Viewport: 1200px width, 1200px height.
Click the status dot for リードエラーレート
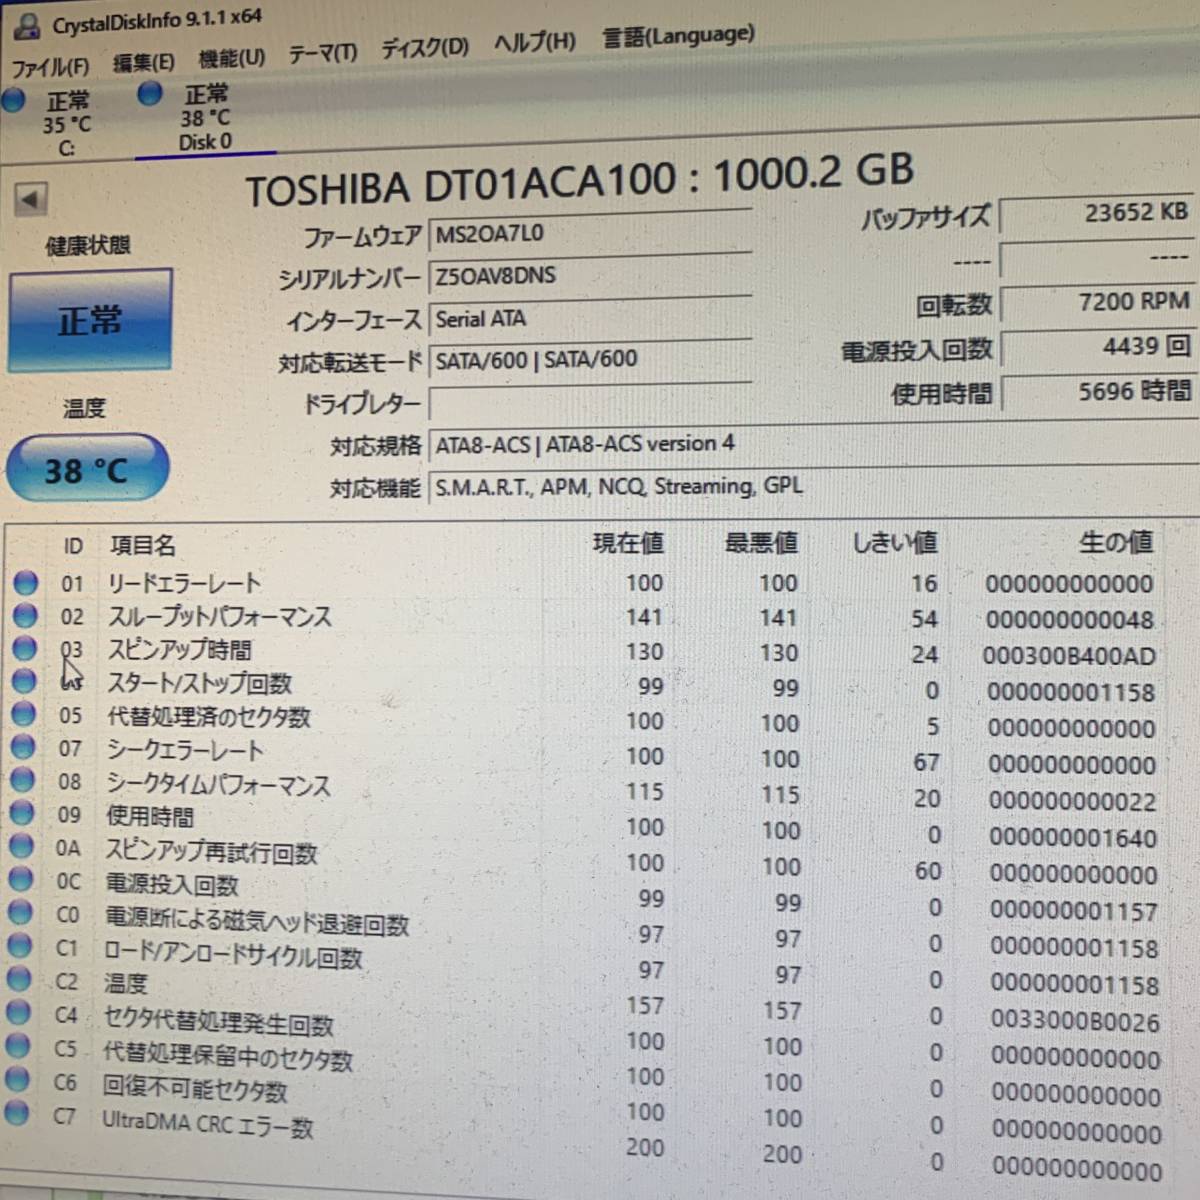[x=26, y=582]
